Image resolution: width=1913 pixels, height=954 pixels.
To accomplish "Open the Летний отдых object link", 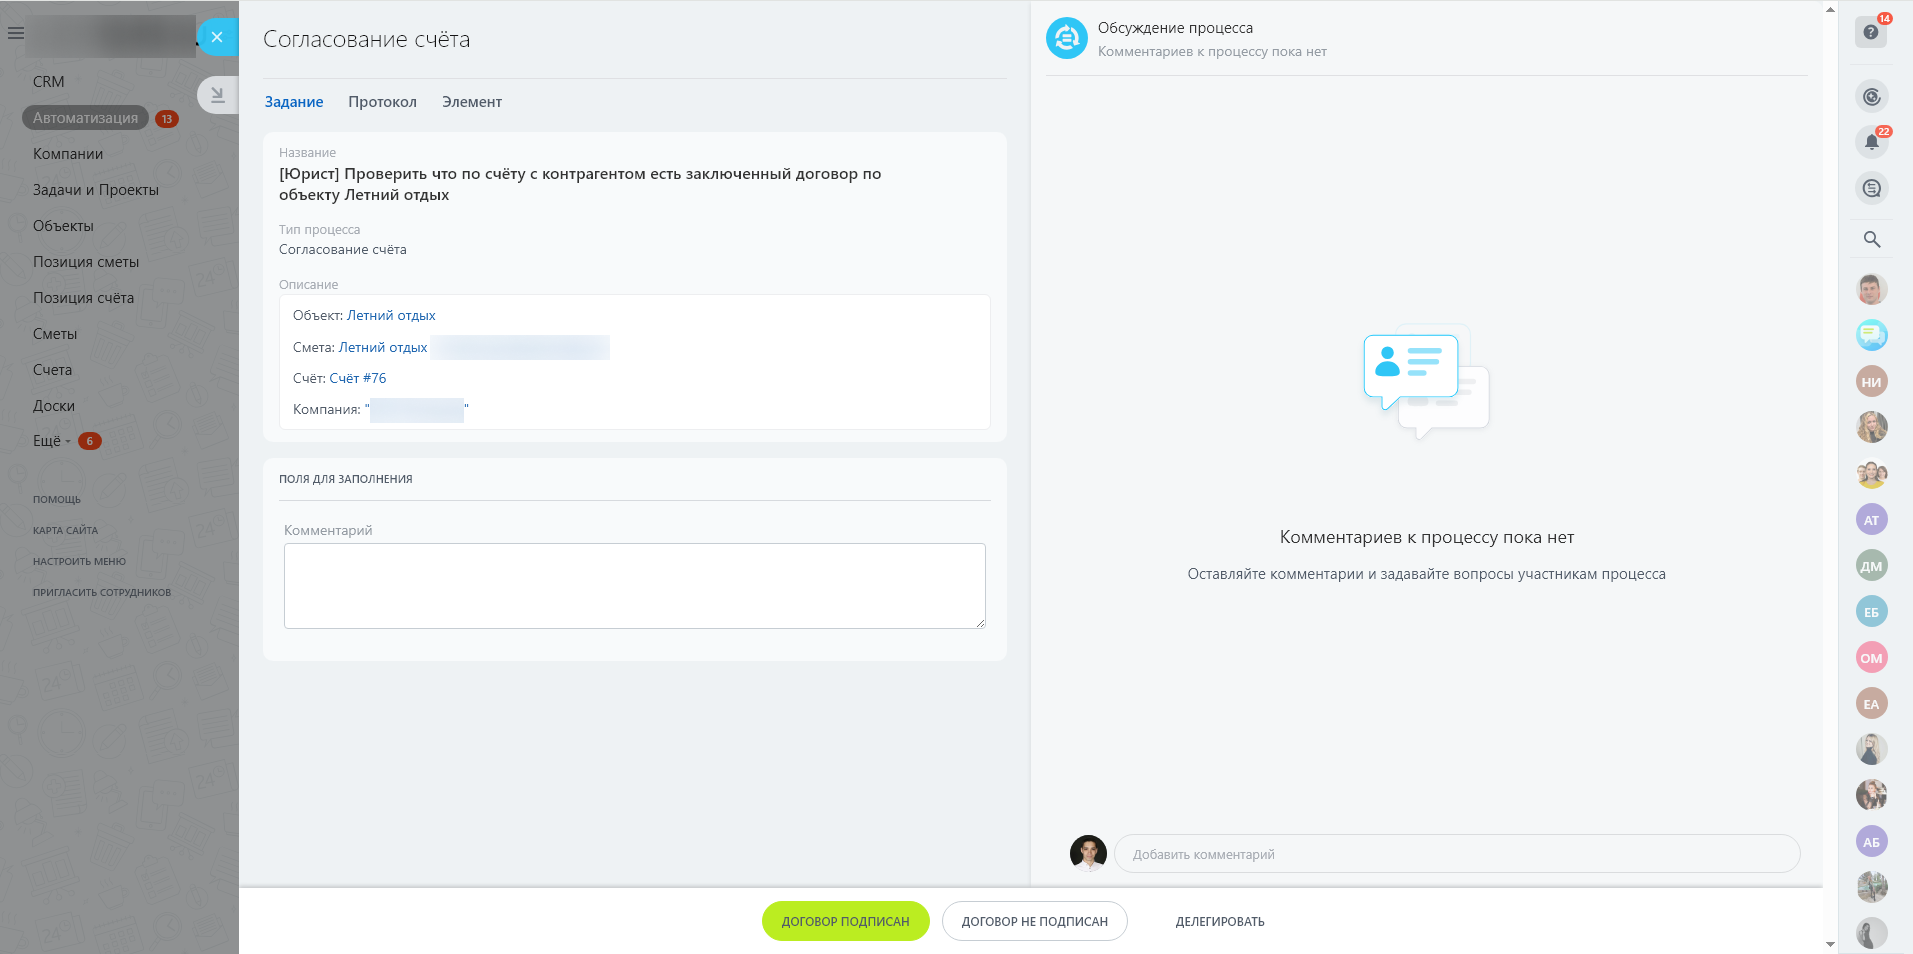I will (x=391, y=315).
